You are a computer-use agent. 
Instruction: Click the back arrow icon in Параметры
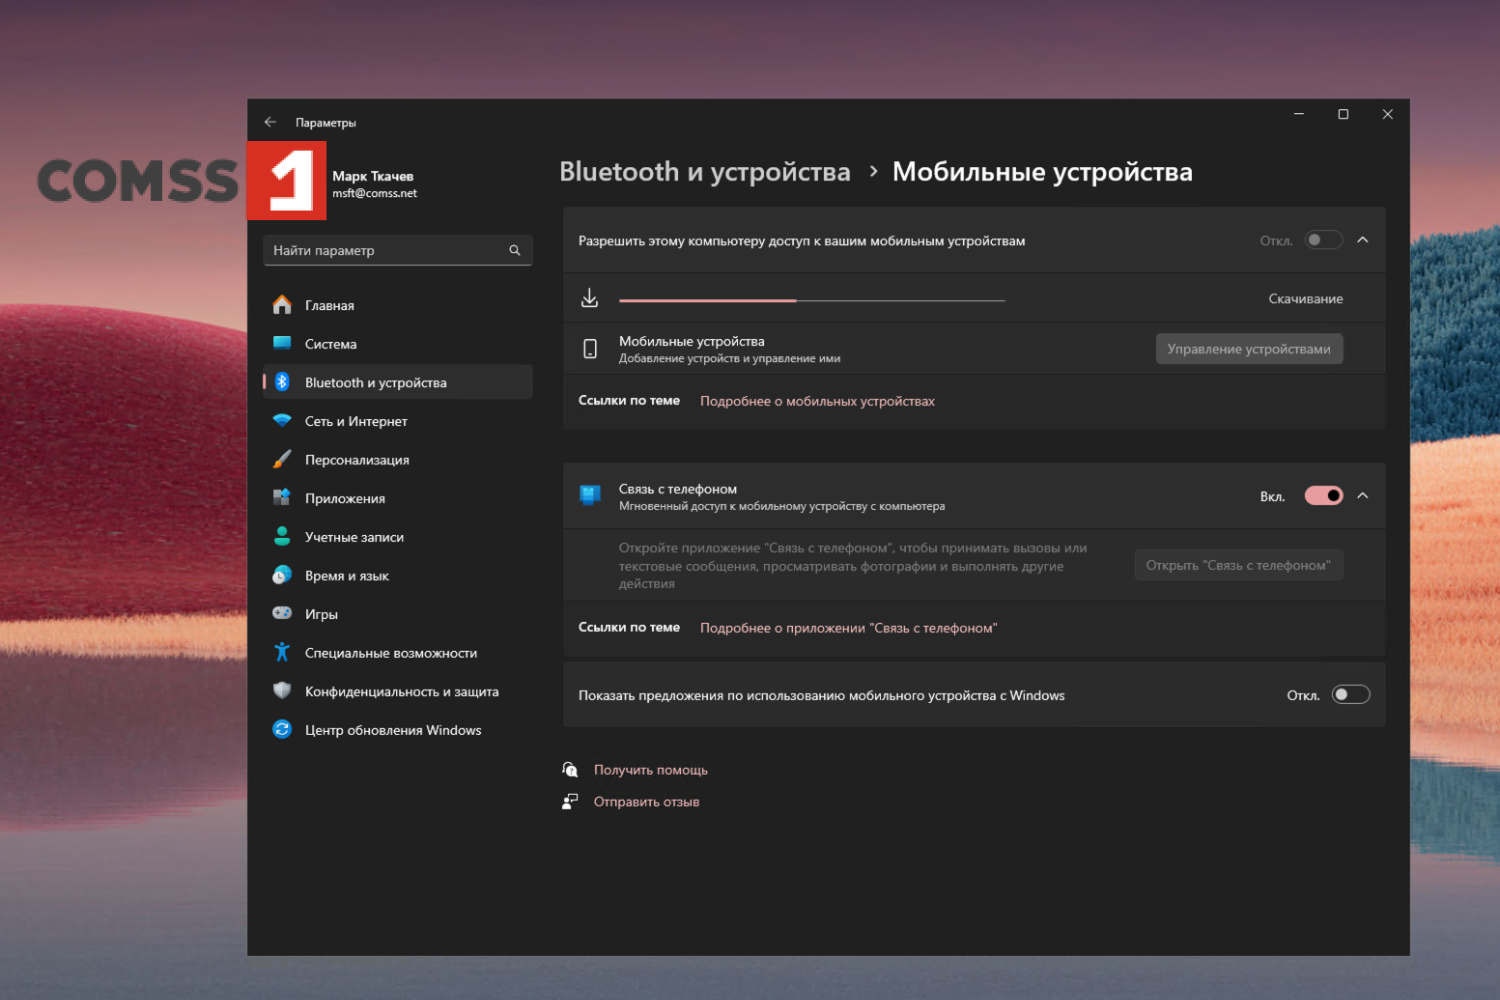pyautogui.click(x=270, y=122)
